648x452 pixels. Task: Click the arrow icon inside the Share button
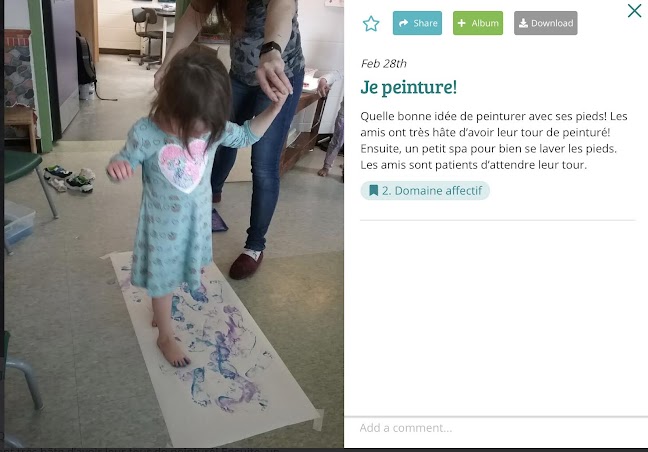[x=403, y=23]
